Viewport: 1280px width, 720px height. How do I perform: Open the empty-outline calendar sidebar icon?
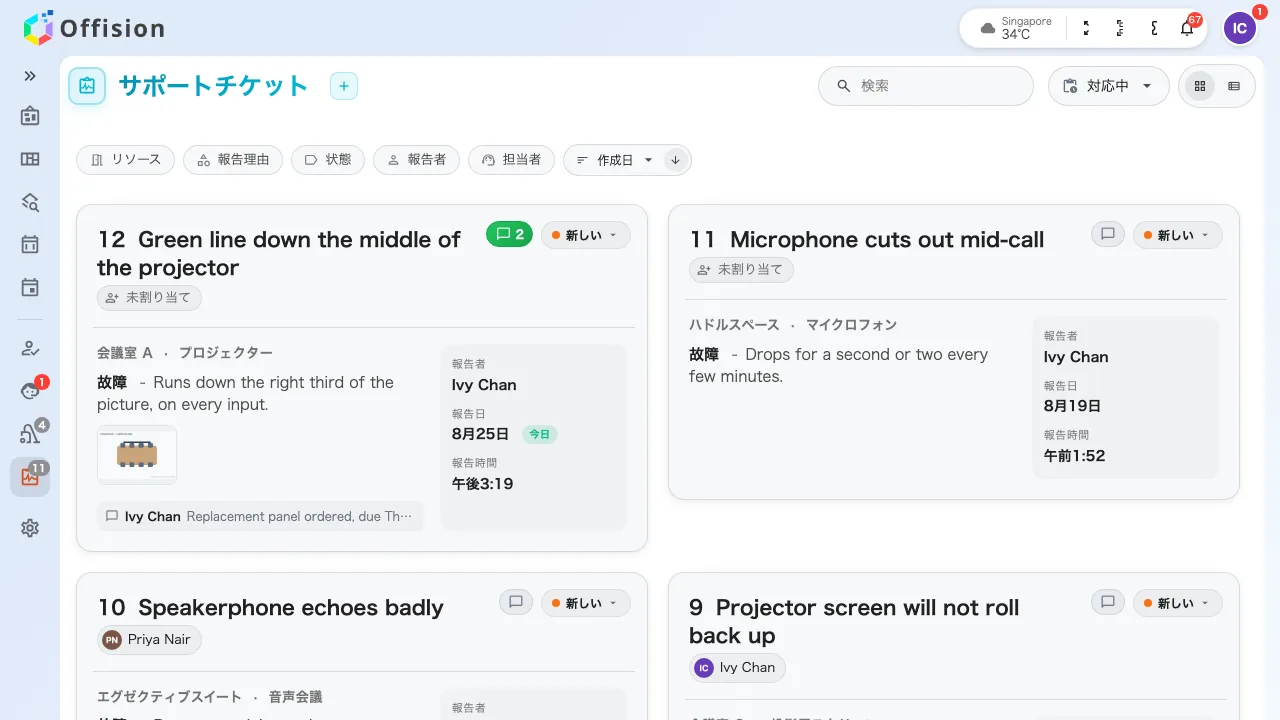click(30, 245)
